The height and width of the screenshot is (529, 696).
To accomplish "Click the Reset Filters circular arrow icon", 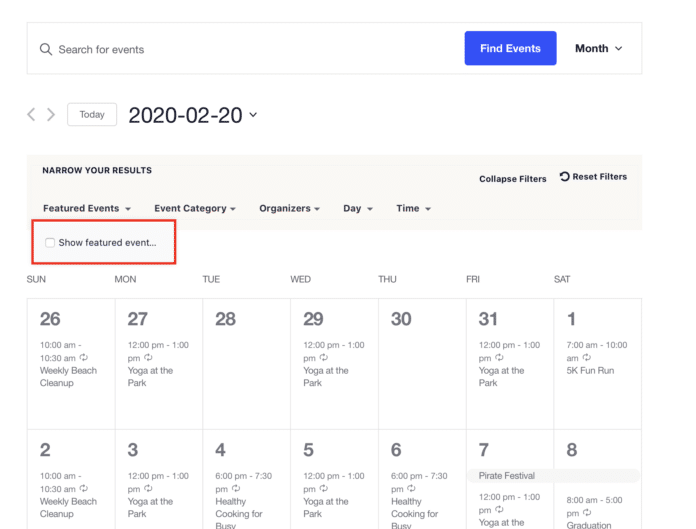I will click(x=564, y=177).
